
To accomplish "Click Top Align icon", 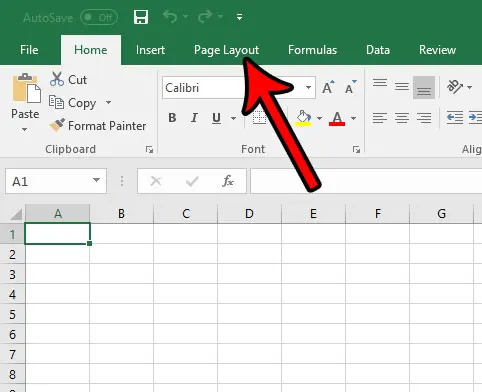I will coord(380,83).
